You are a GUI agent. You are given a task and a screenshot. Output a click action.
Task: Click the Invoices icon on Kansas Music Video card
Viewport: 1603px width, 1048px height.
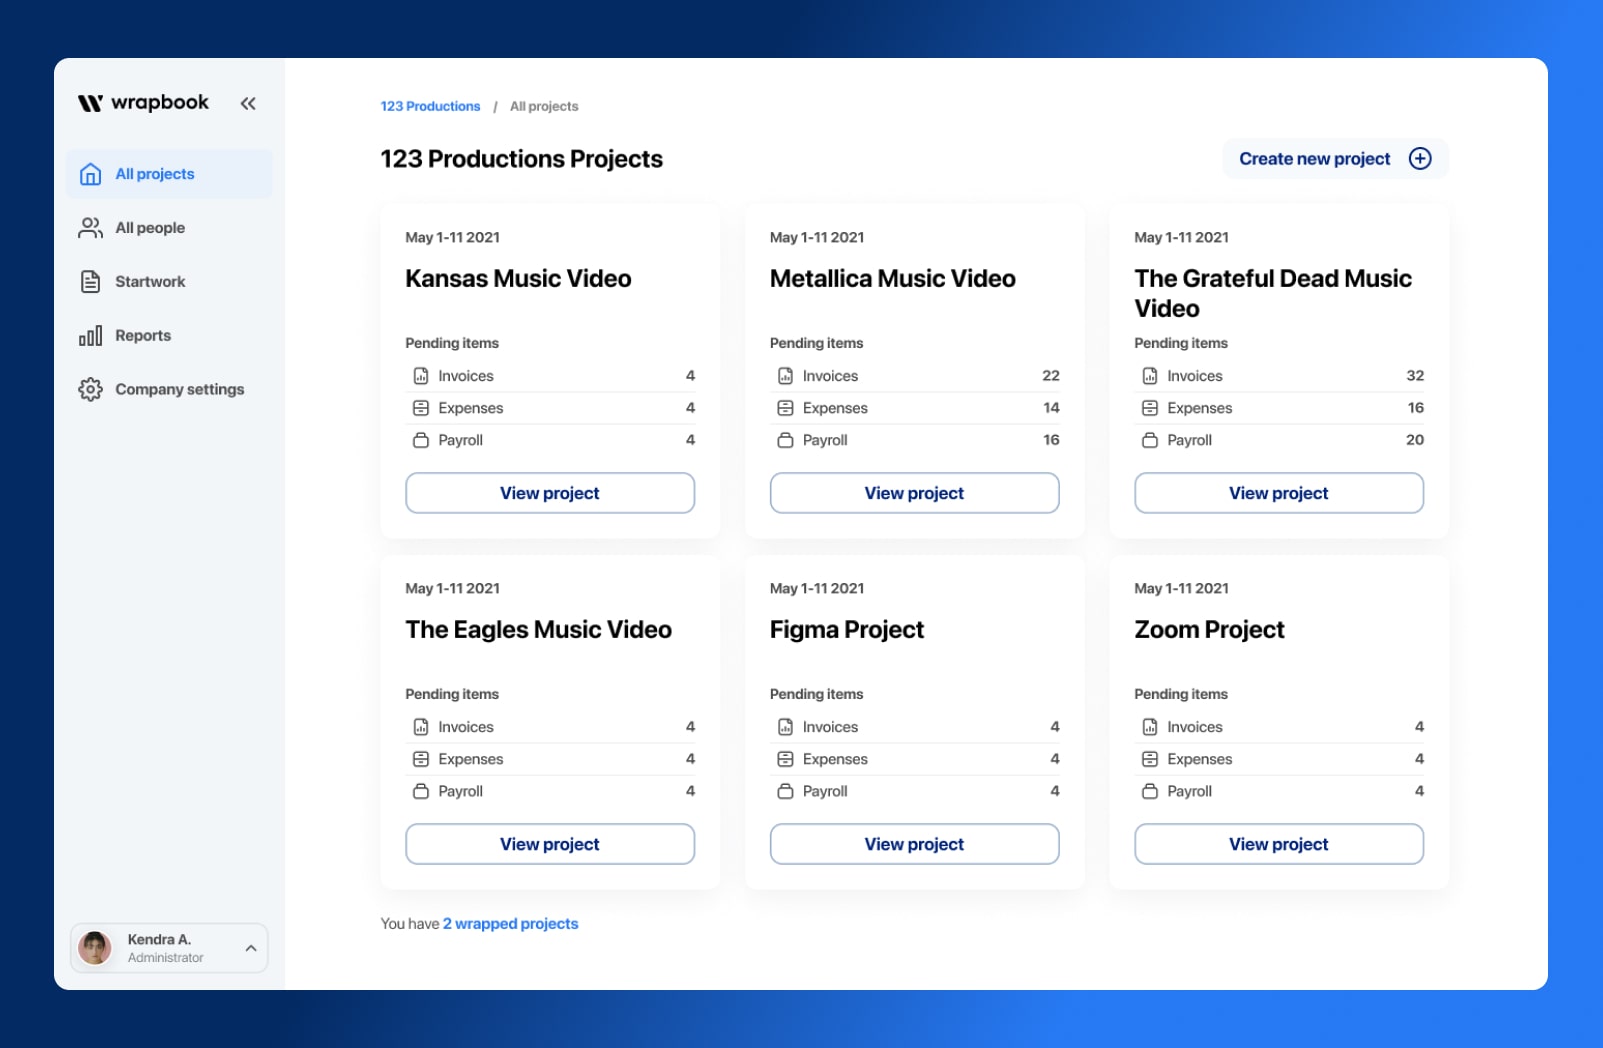(x=420, y=375)
